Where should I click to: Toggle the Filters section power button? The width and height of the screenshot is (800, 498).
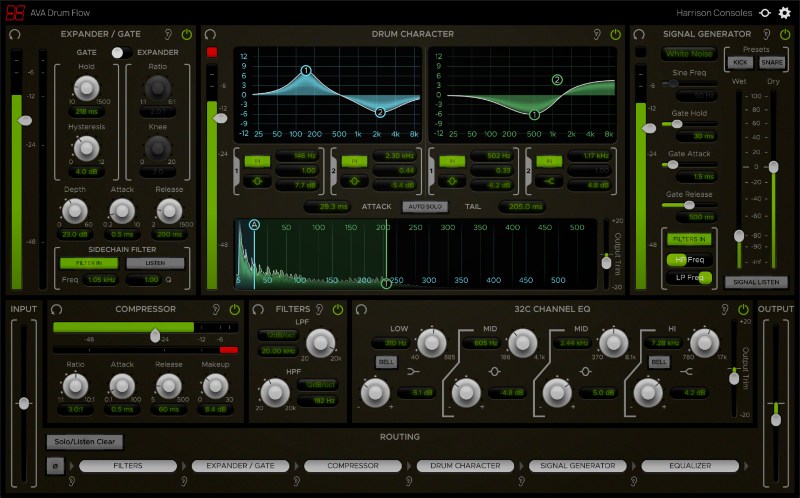click(x=336, y=310)
